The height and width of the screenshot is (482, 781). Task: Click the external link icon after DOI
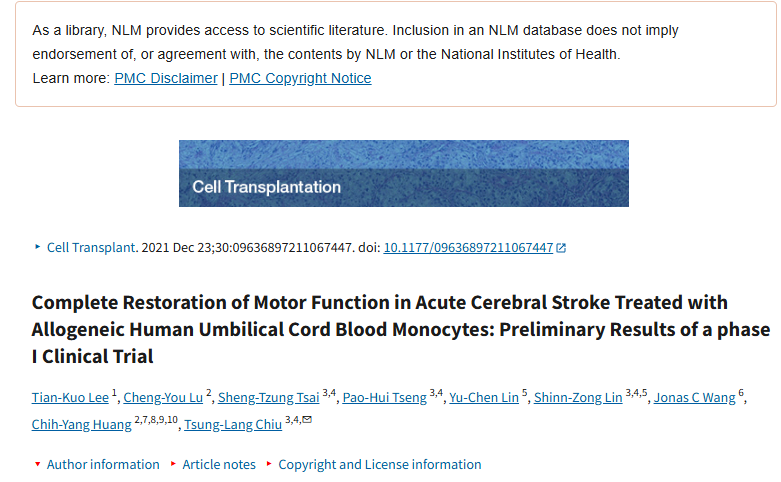[x=561, y=248]
